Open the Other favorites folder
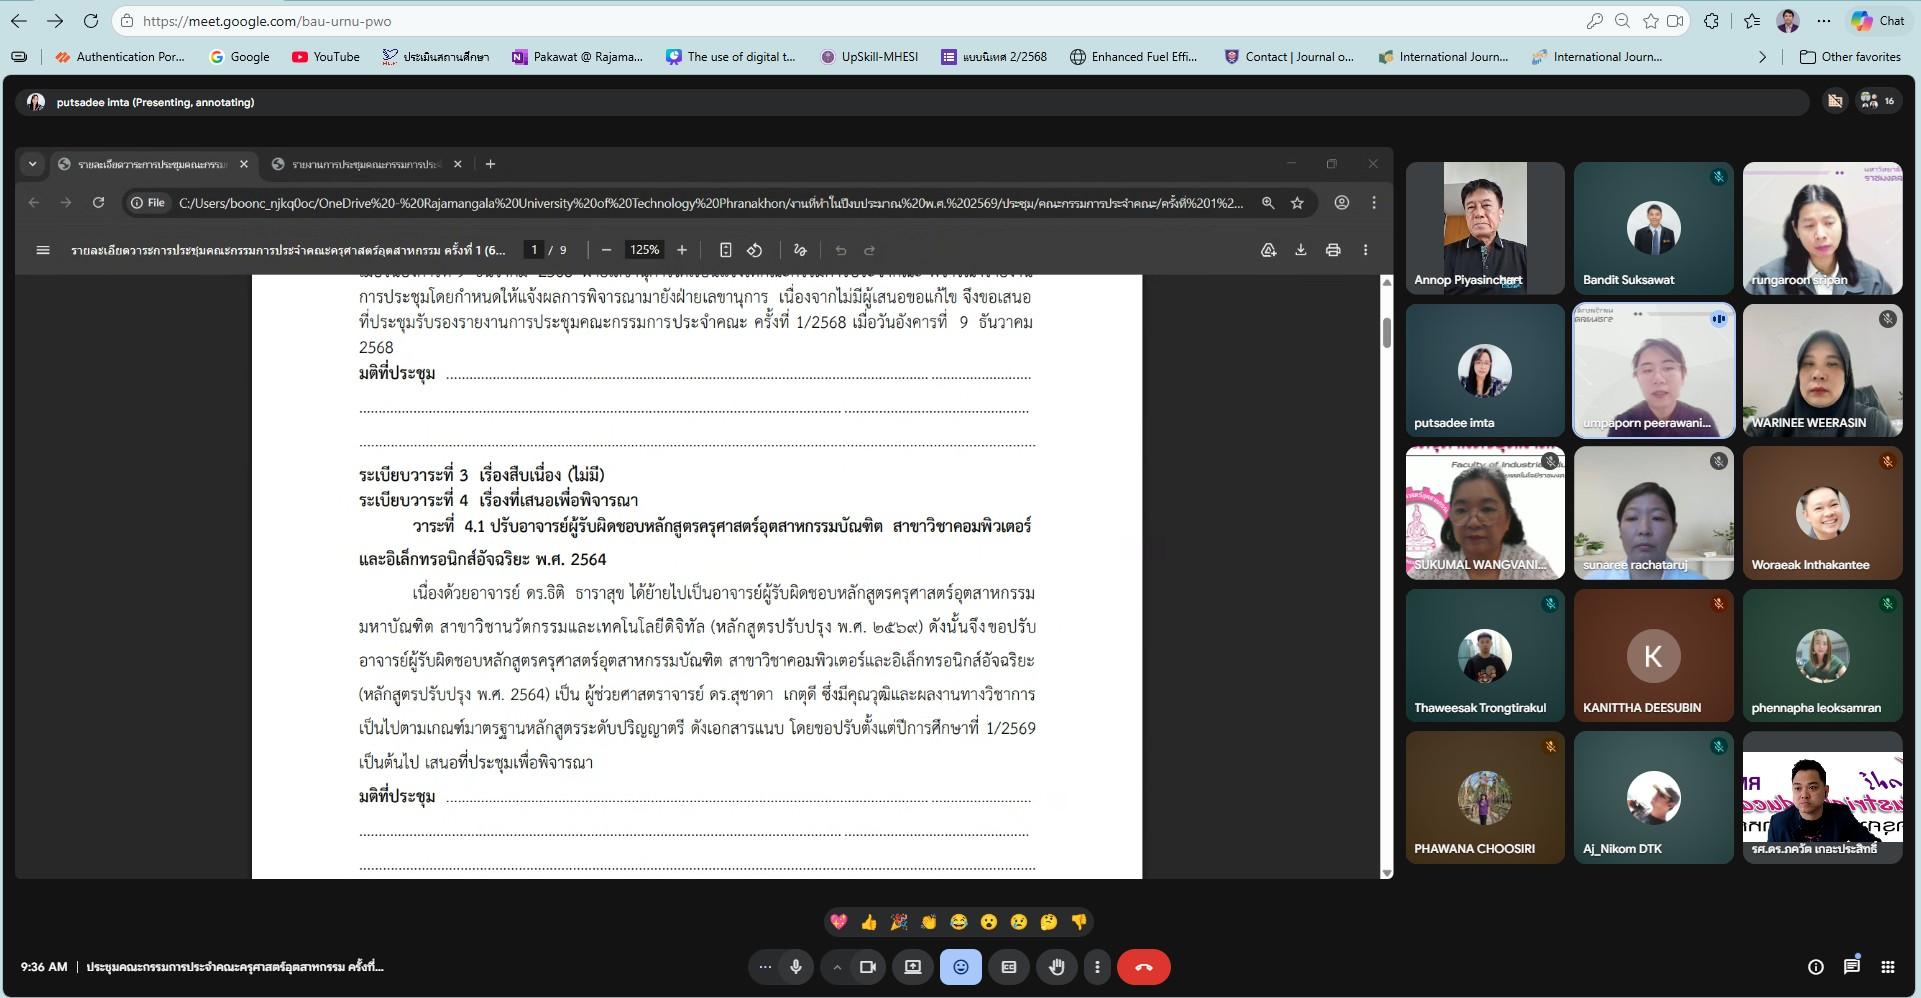This screenshot has height=998, width=1921. coord(1850,57)
